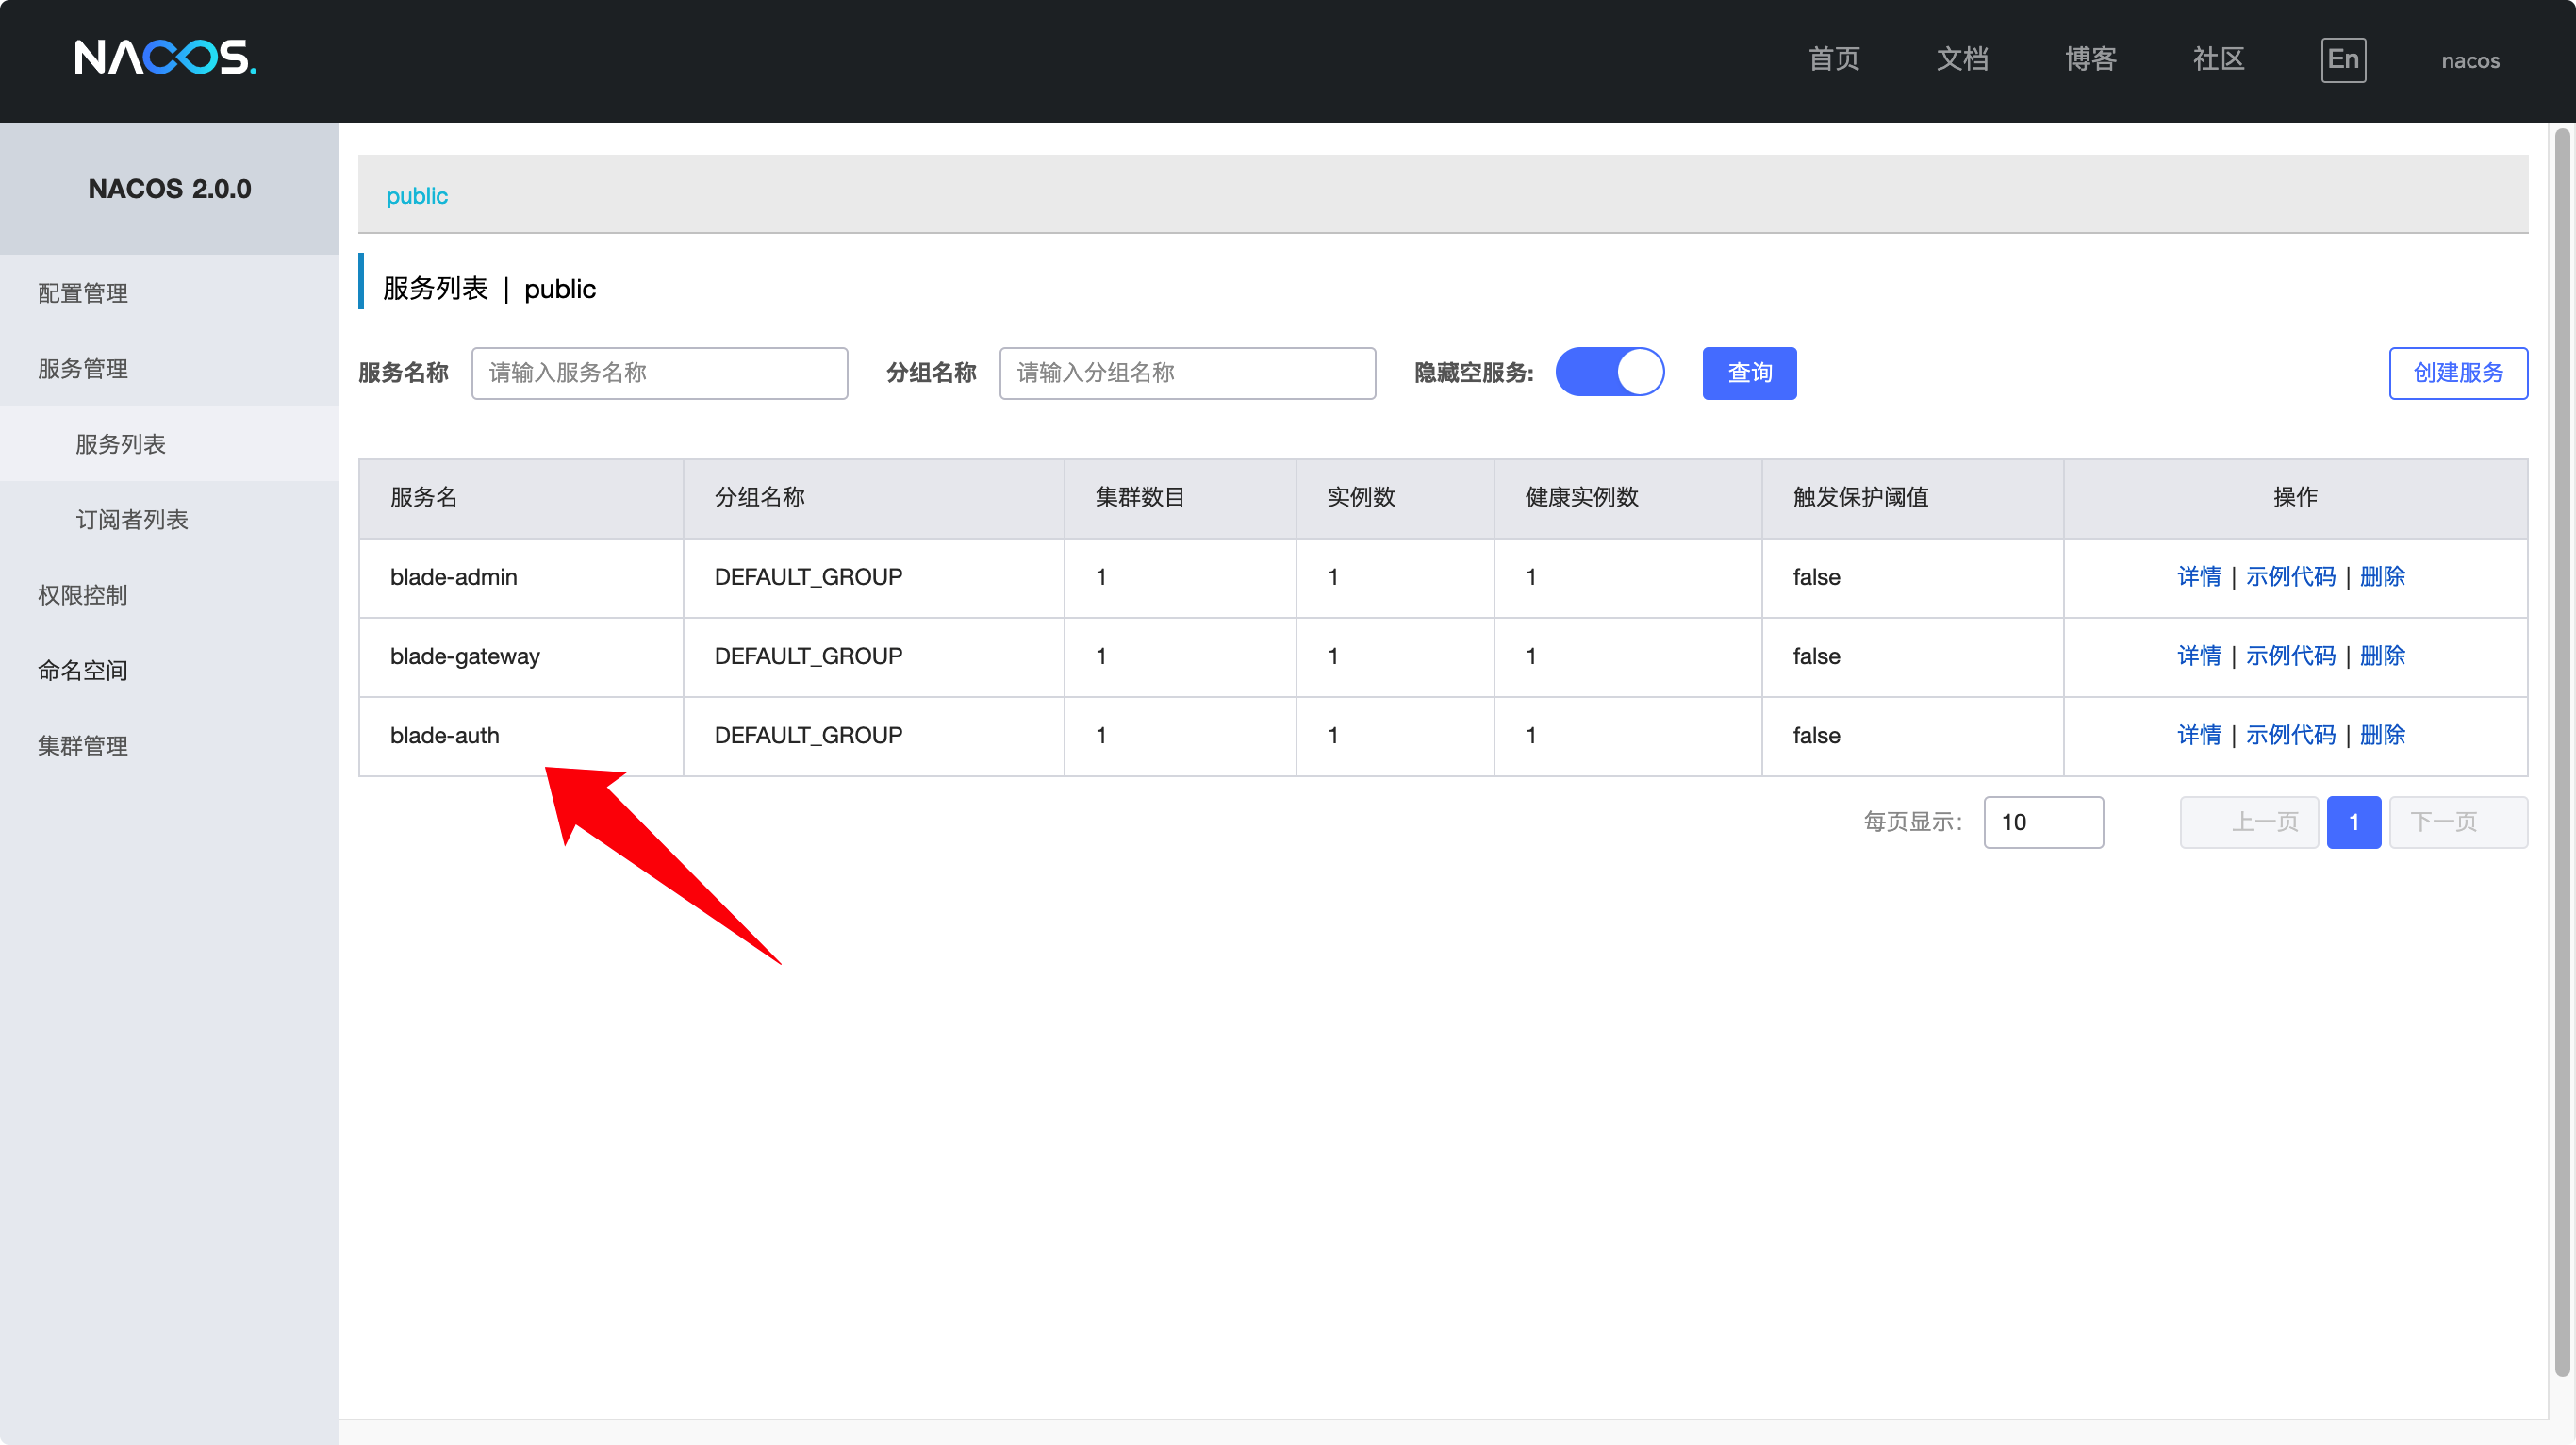Click the vertical page scrollbar
Image resolution: width=2576 pixels, height=1445 pixels.
[2562, 750]
